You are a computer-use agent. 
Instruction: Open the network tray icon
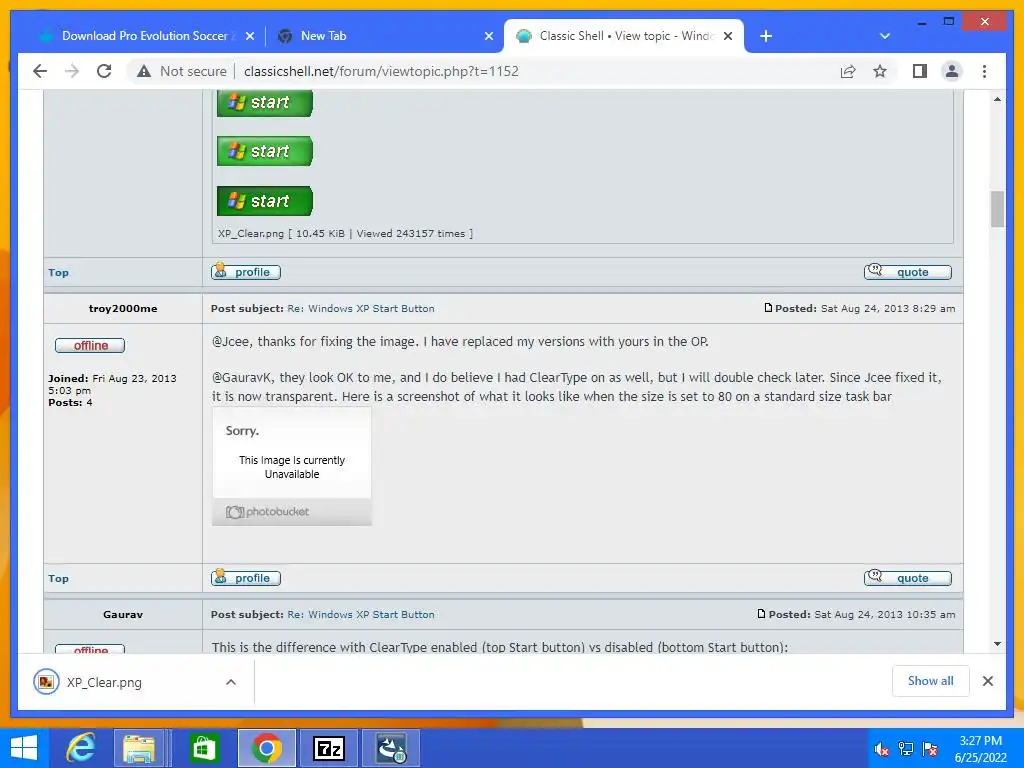[x=906, y=749]
